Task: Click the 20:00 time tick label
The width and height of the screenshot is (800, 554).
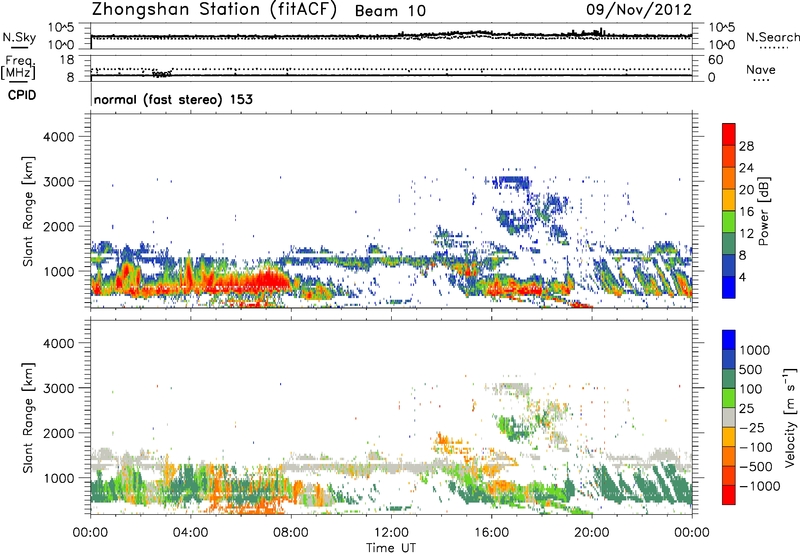Action: tap(591, 533)
